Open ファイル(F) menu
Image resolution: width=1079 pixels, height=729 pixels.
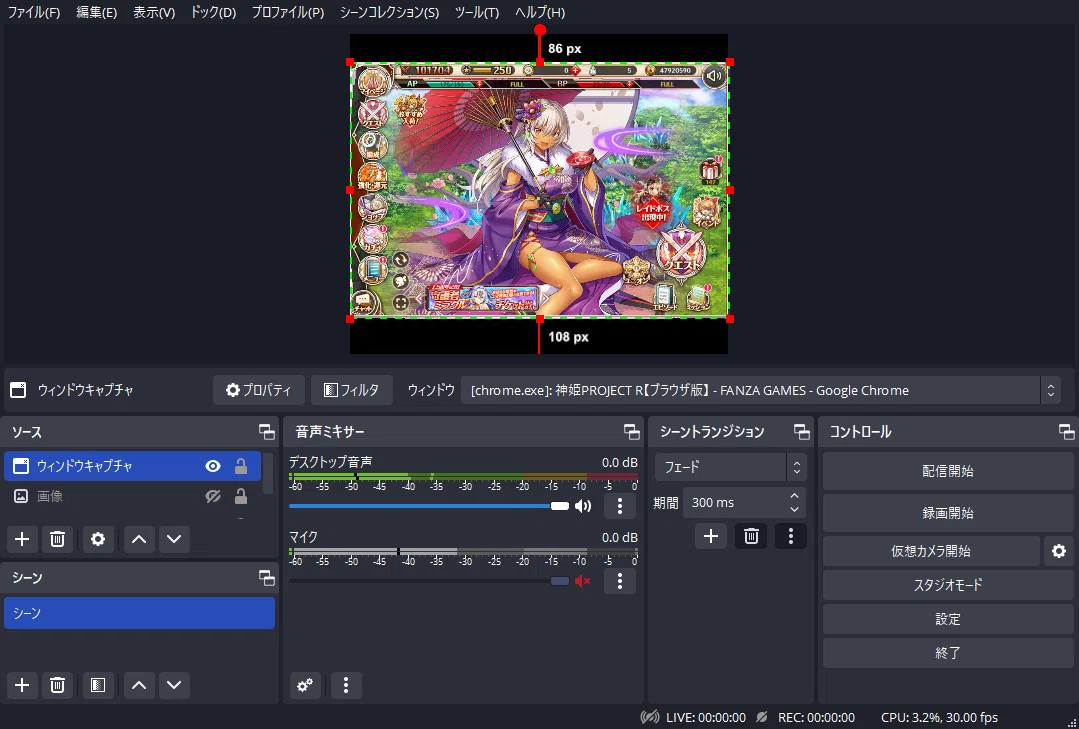pos(34,12)
